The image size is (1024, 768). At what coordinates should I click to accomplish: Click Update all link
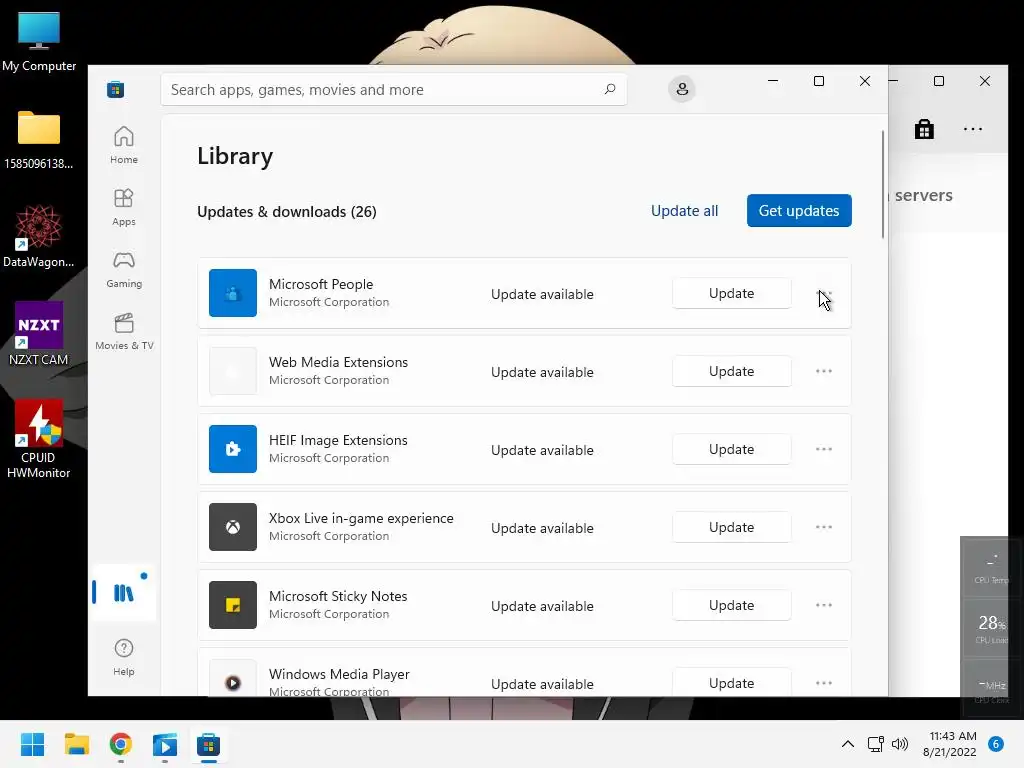(x=684, y=211)
